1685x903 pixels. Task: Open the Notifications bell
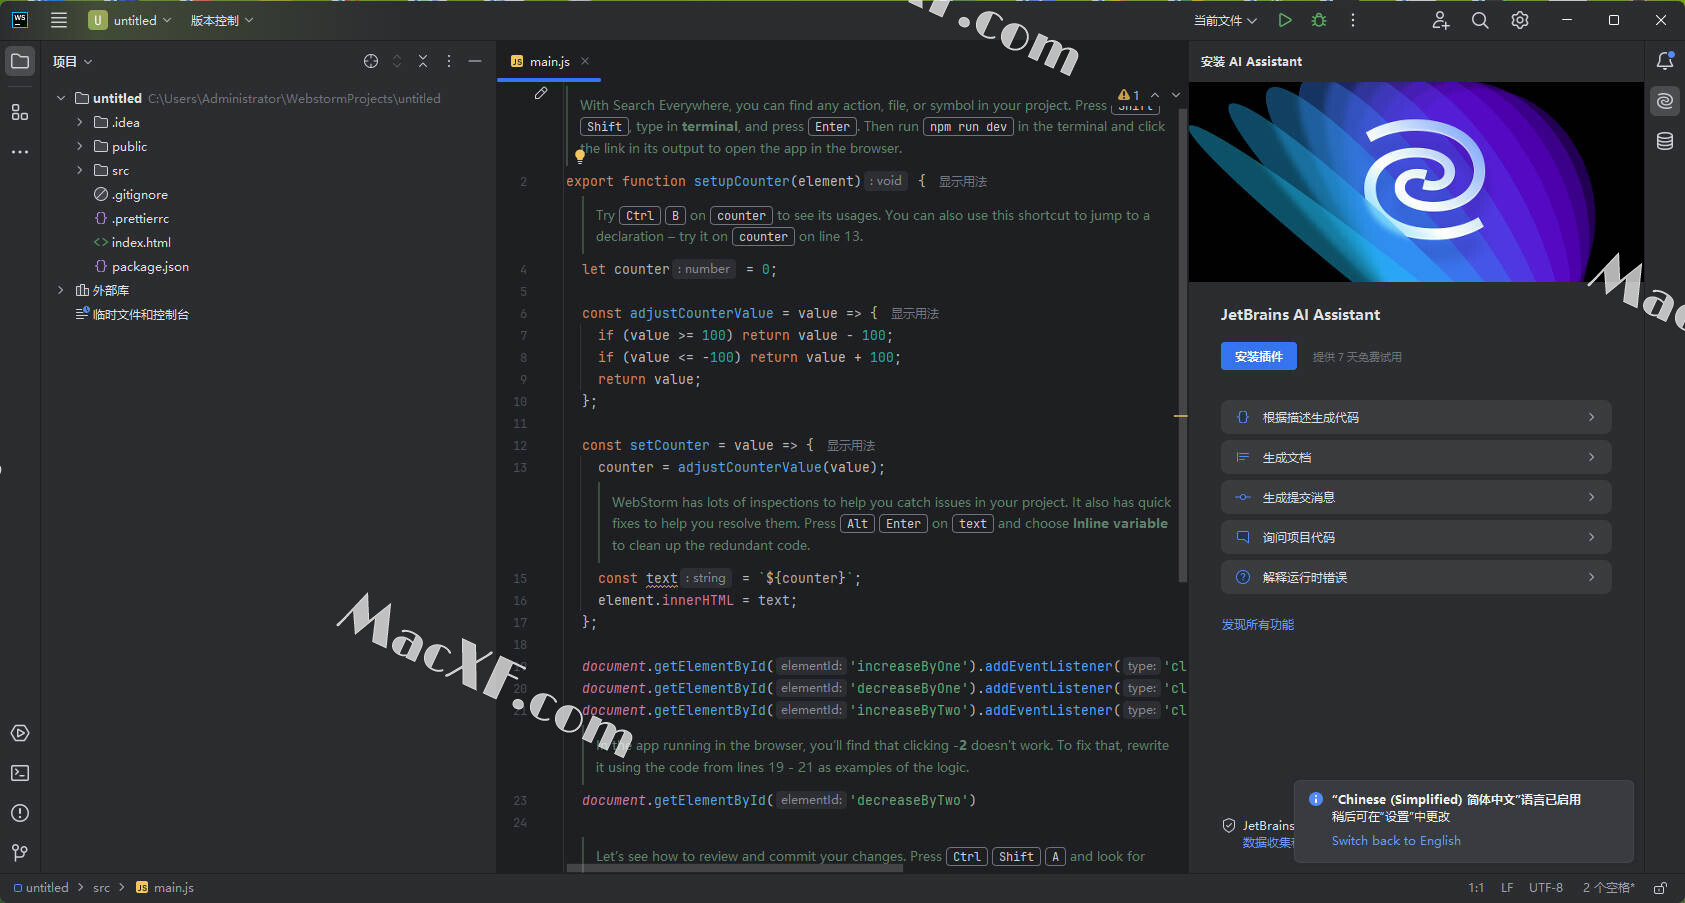(1665, 61)
